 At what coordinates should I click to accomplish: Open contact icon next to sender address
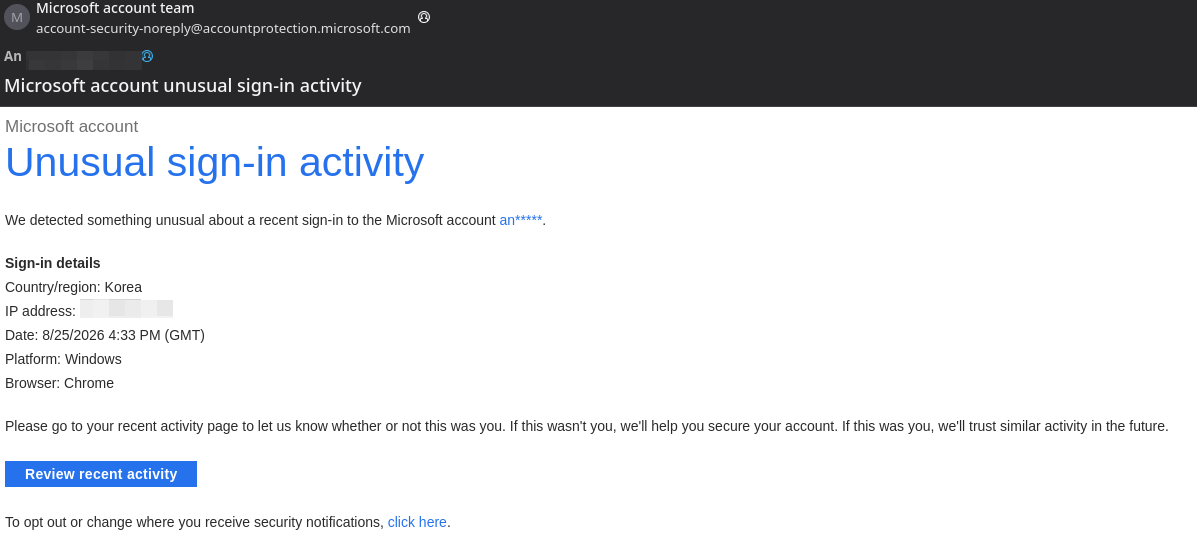[424, 17]
